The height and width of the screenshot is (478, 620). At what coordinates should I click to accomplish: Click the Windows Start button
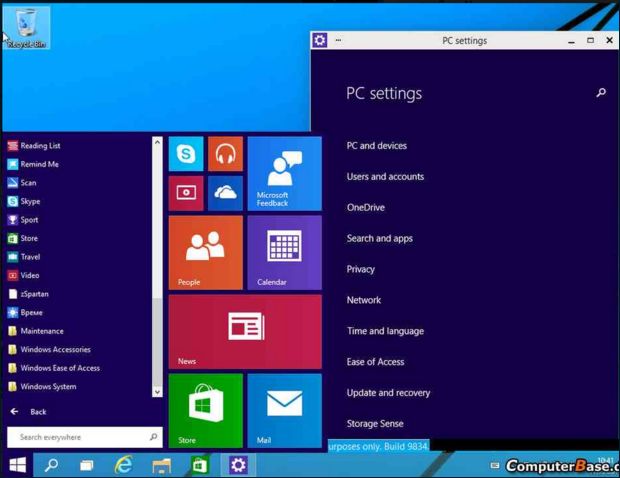tap(17, 465)
